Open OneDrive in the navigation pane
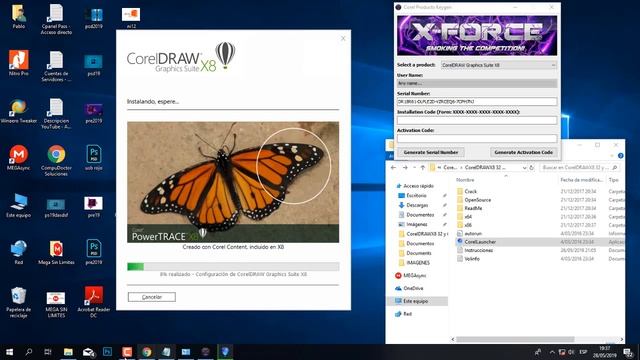Screen dimensions: 640x360 413,288
